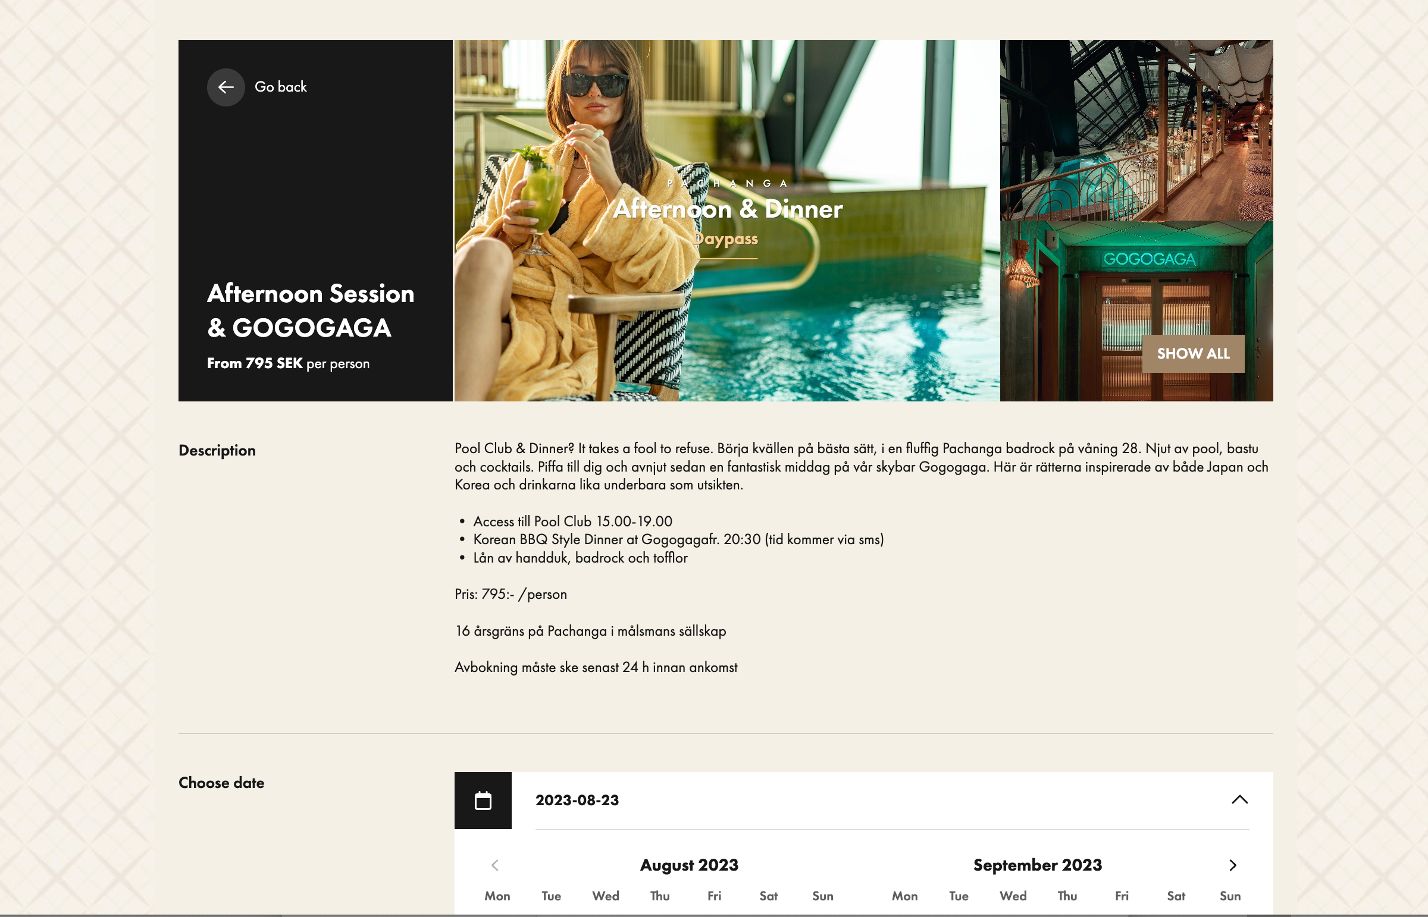Click the Lån av handduk, badrock och tofflor bullet
Viewport: 1428px width, 917px height.
(580, 558)
